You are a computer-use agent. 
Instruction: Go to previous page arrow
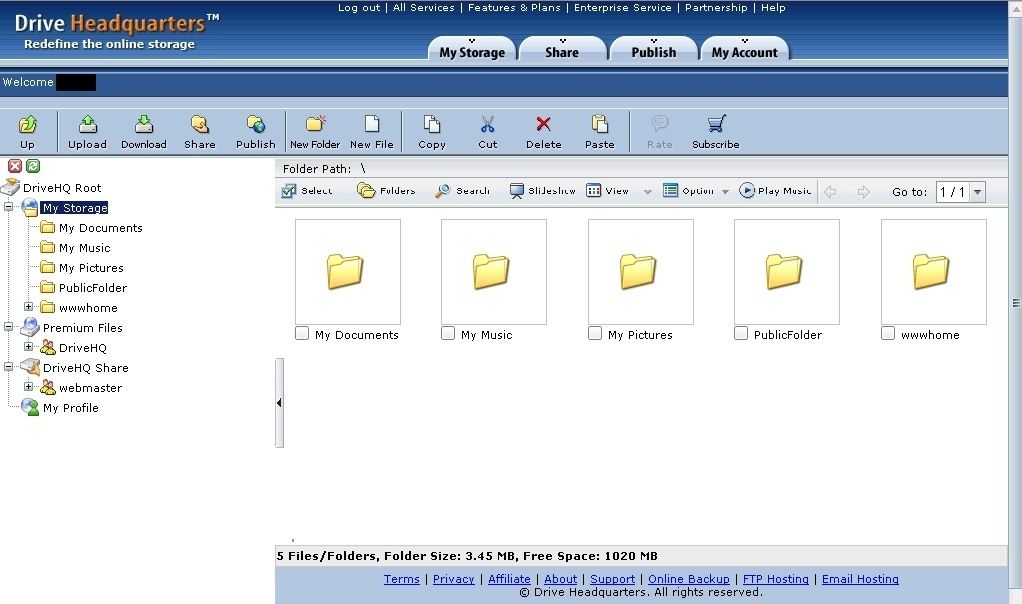tap(830, 192)
